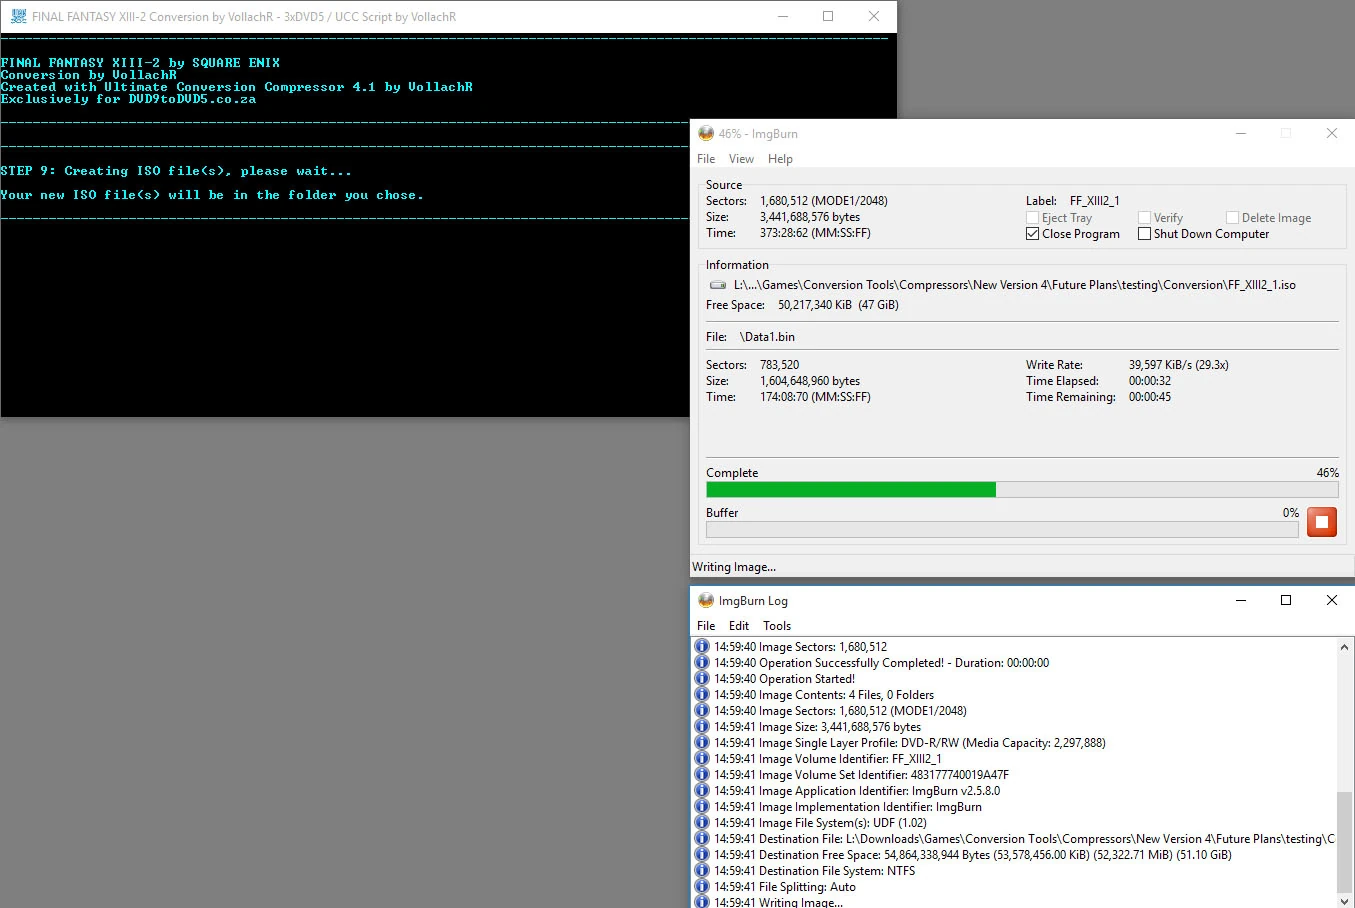Screen dimensions: 1355x908
Task: Click the Source label value FF_XIII2_1
Action: tap(1094, 201)
